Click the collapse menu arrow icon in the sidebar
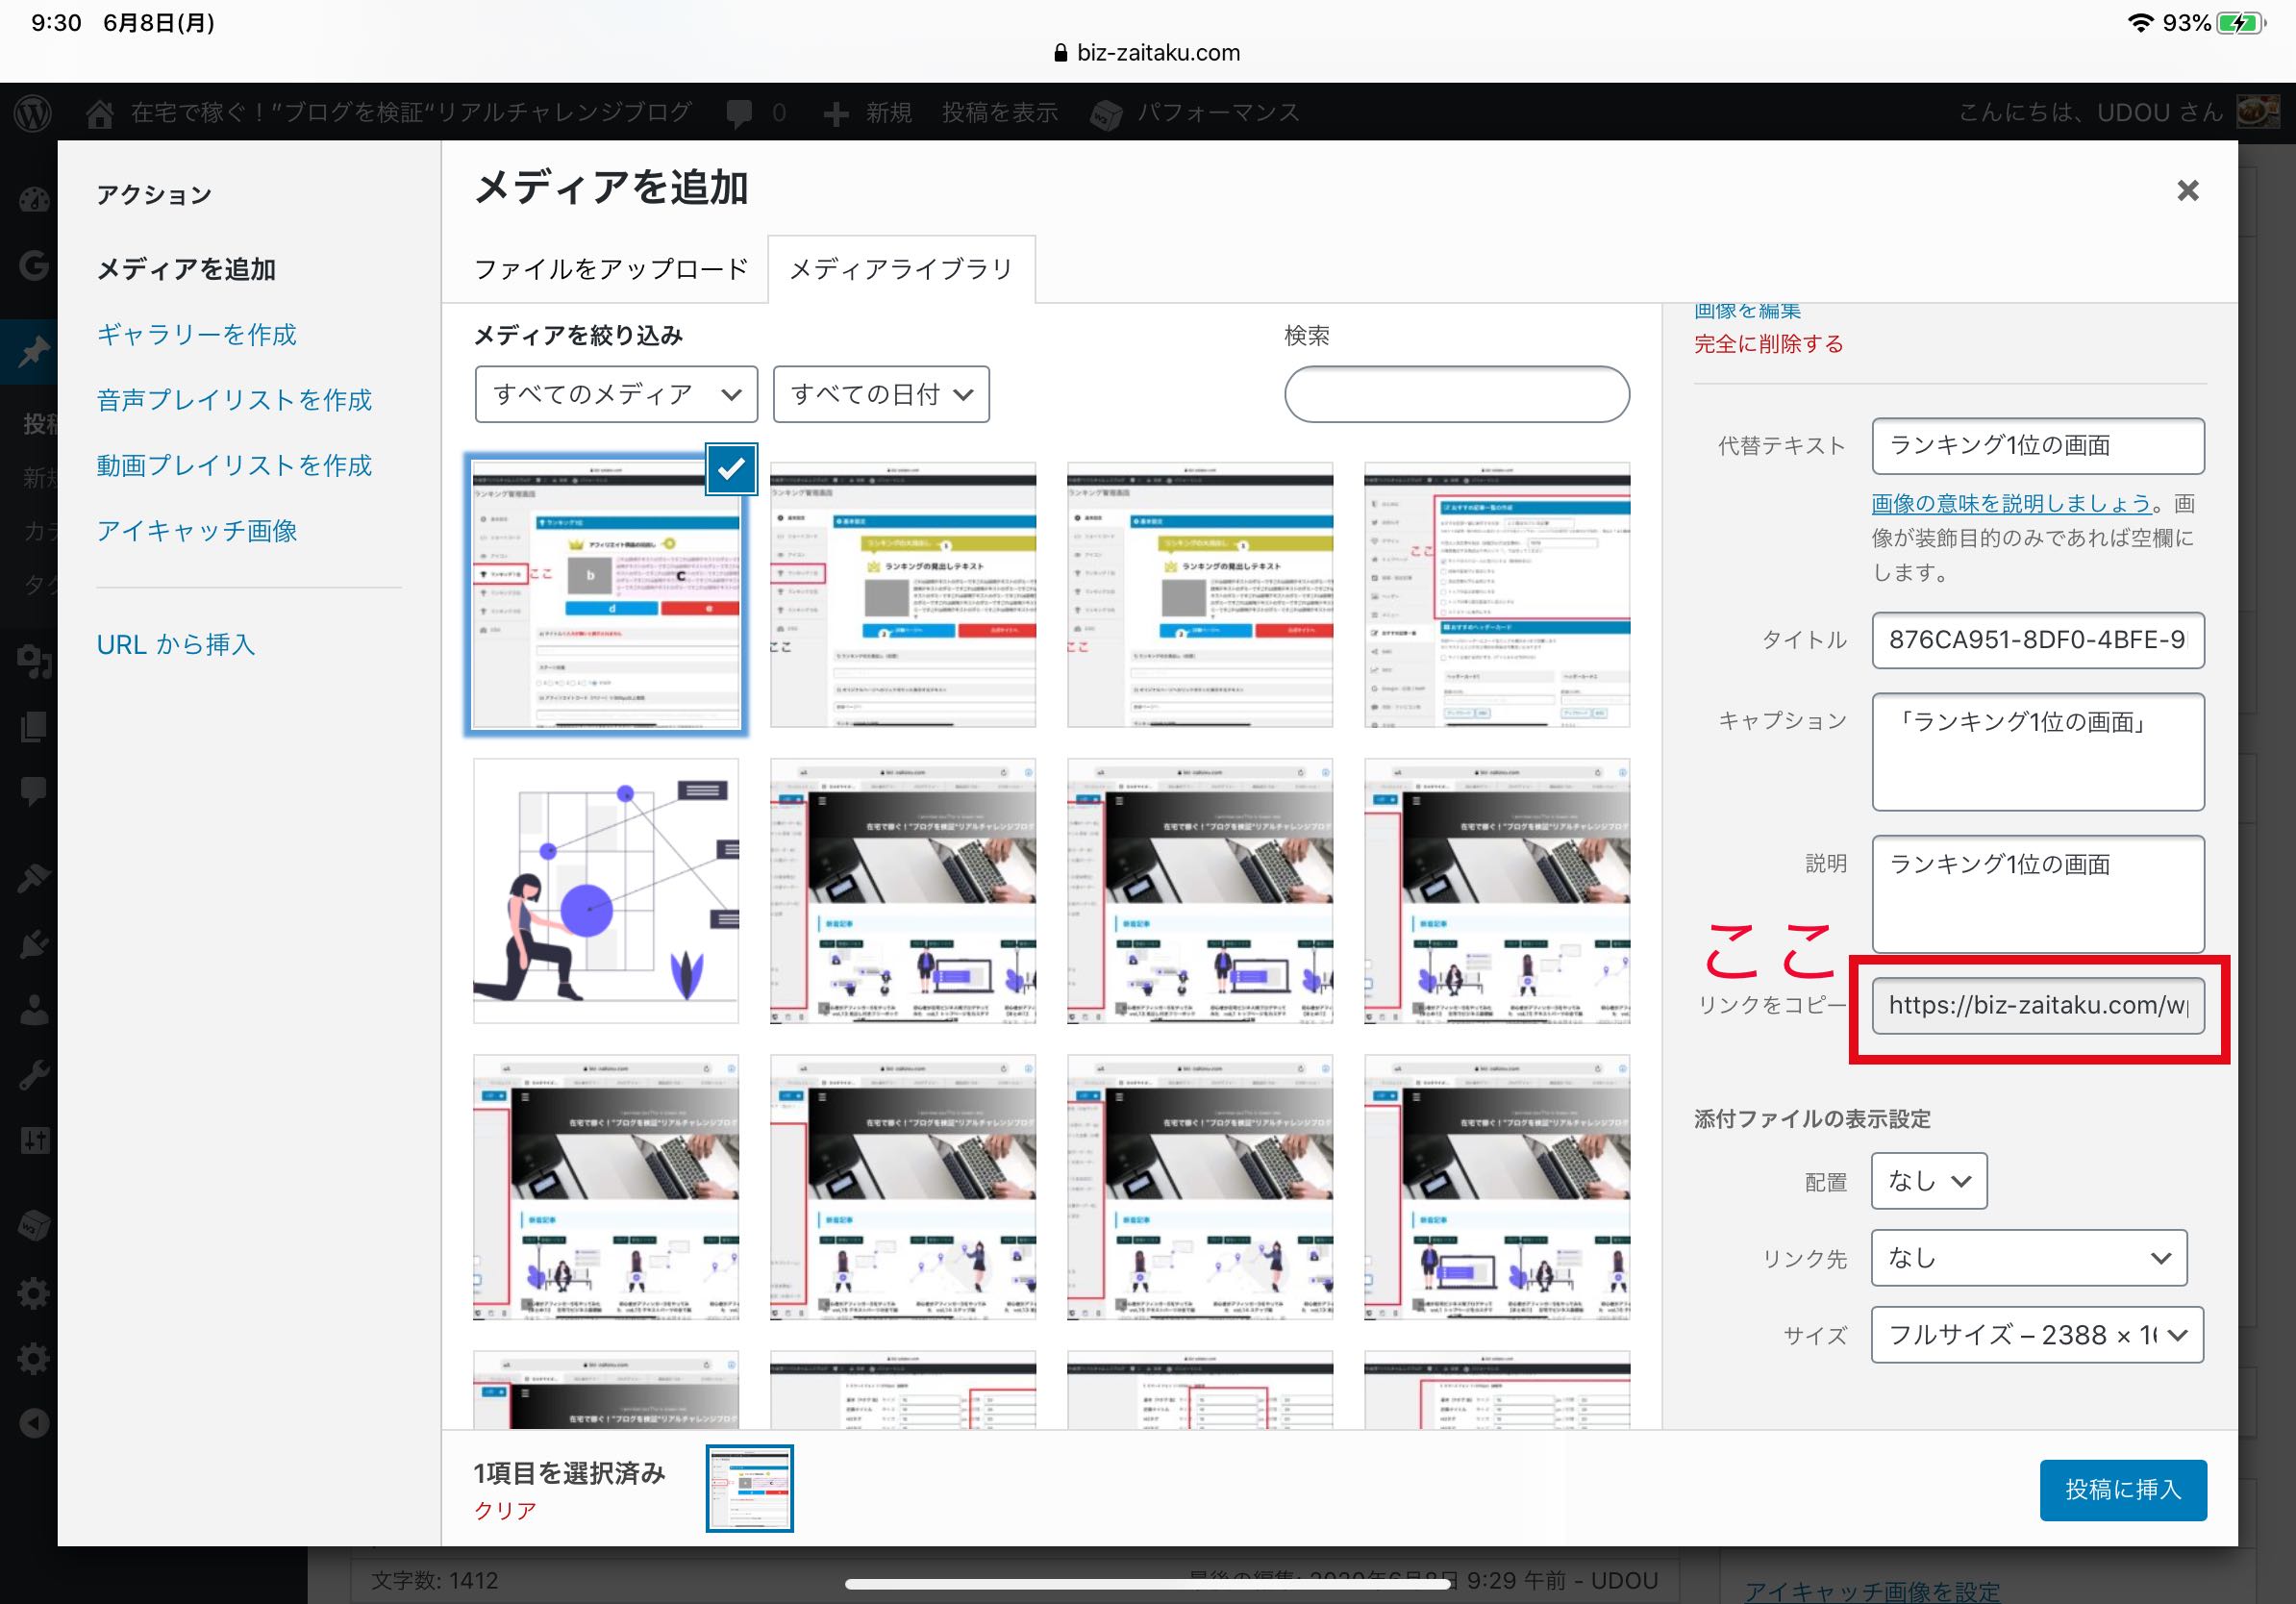Screen dimensions: 2296x1604 click(34, 1423)
